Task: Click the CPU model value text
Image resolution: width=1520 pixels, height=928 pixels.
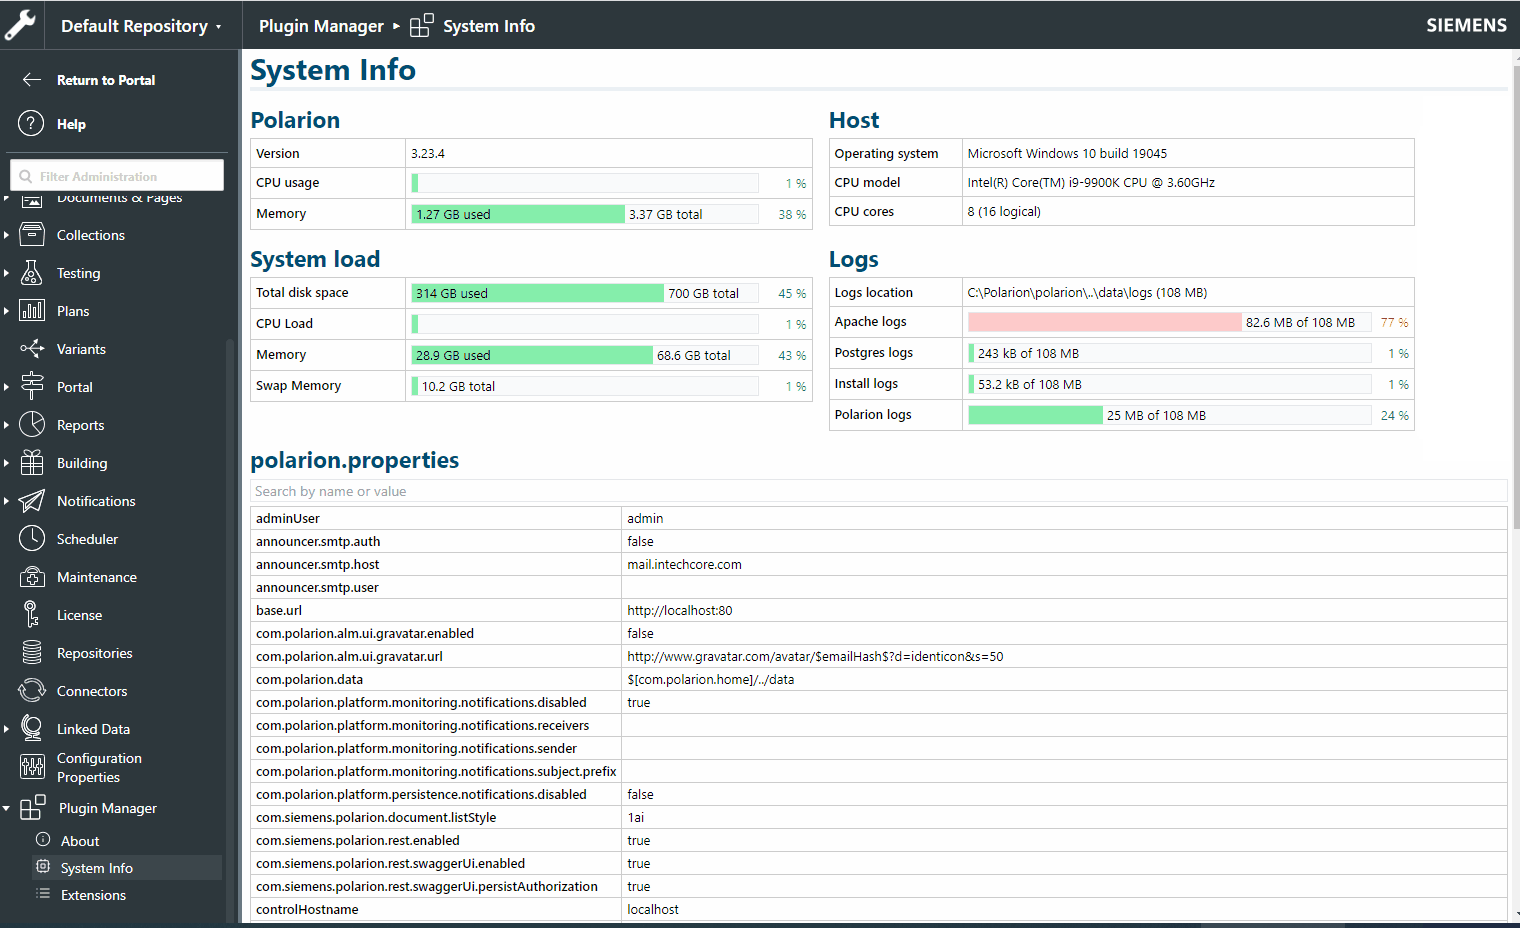Action: pyautogui.click(x=1091, y=182)
